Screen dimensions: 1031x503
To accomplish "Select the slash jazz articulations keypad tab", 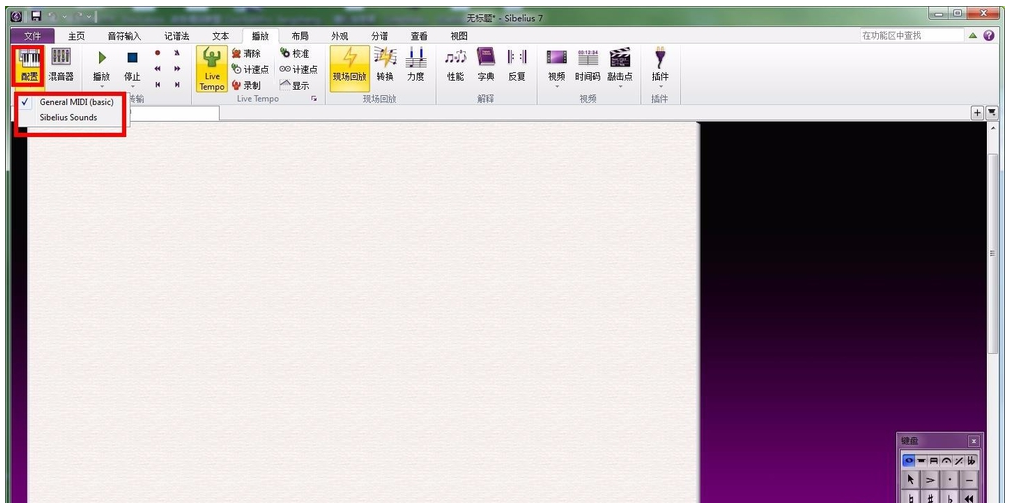I will 959,462.
